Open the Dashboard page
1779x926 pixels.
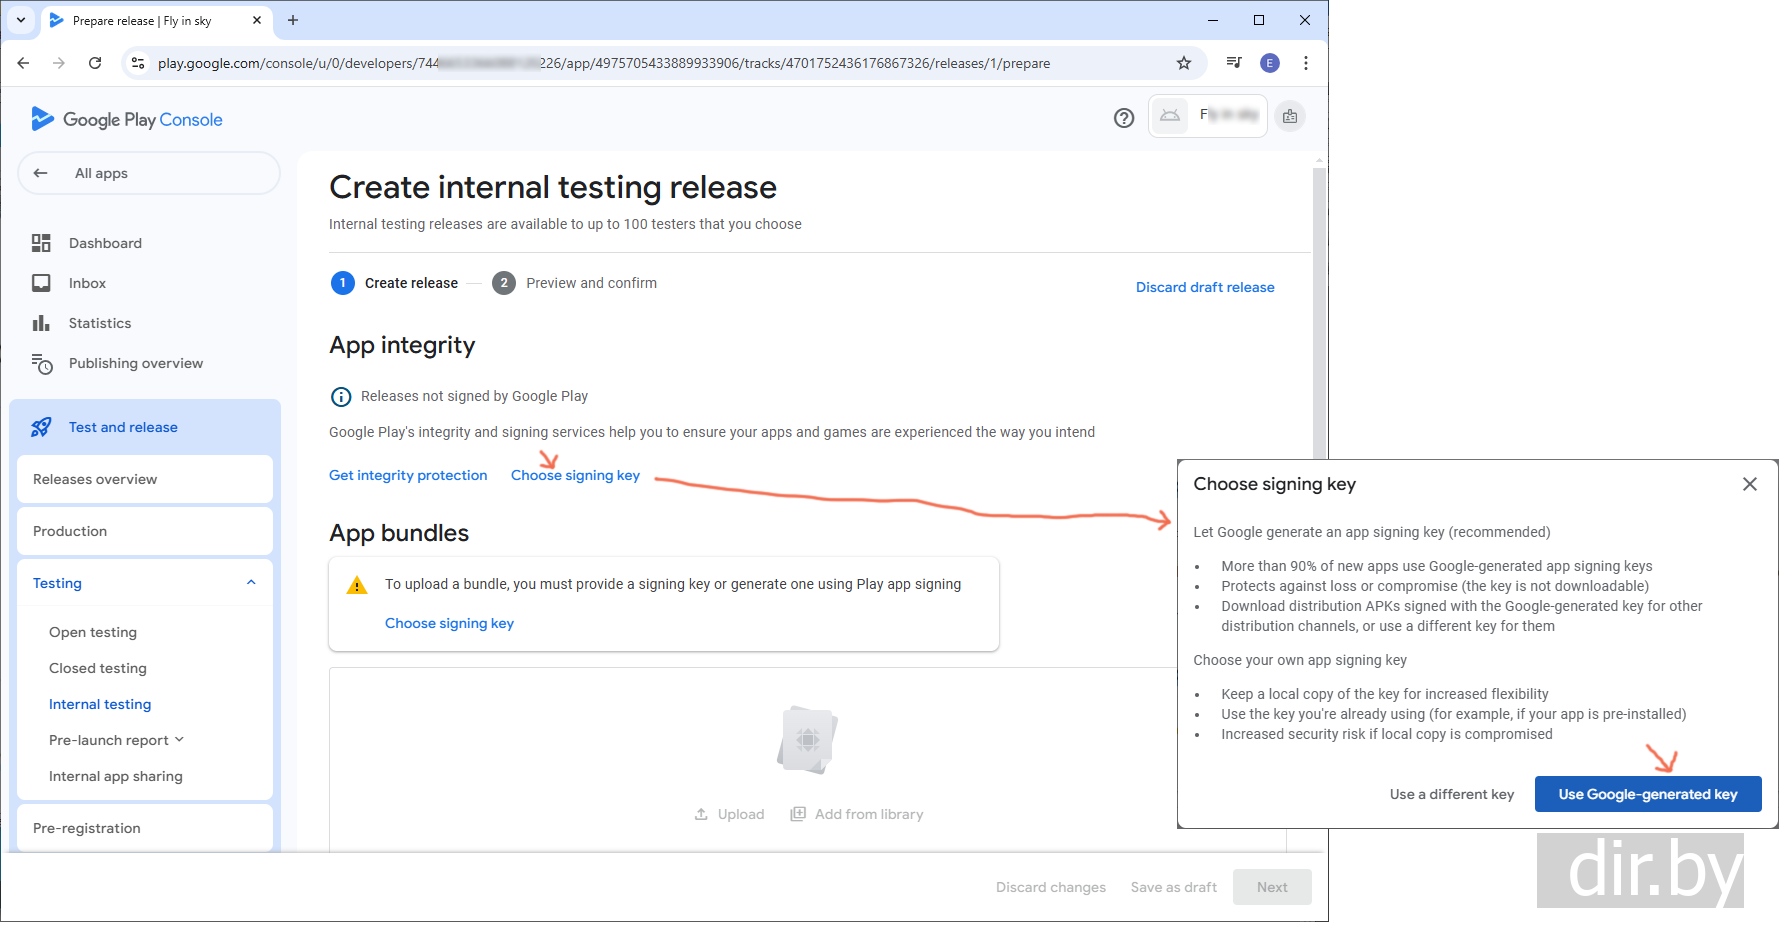[105, 243]
